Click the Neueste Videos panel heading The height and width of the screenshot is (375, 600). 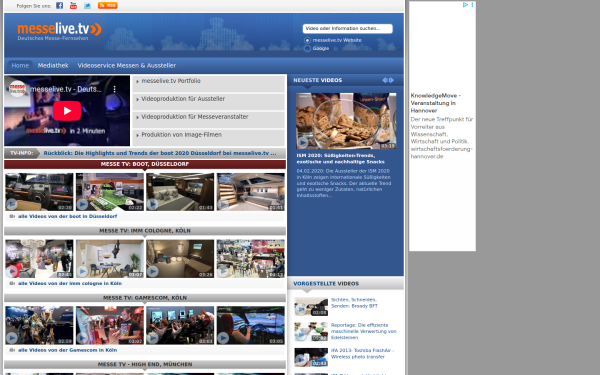(318, 80)
